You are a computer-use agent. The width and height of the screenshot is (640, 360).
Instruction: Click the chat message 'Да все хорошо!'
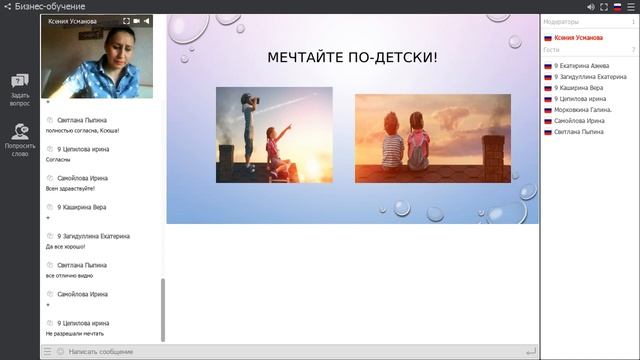pyautogui.click(x=65, y=247)
